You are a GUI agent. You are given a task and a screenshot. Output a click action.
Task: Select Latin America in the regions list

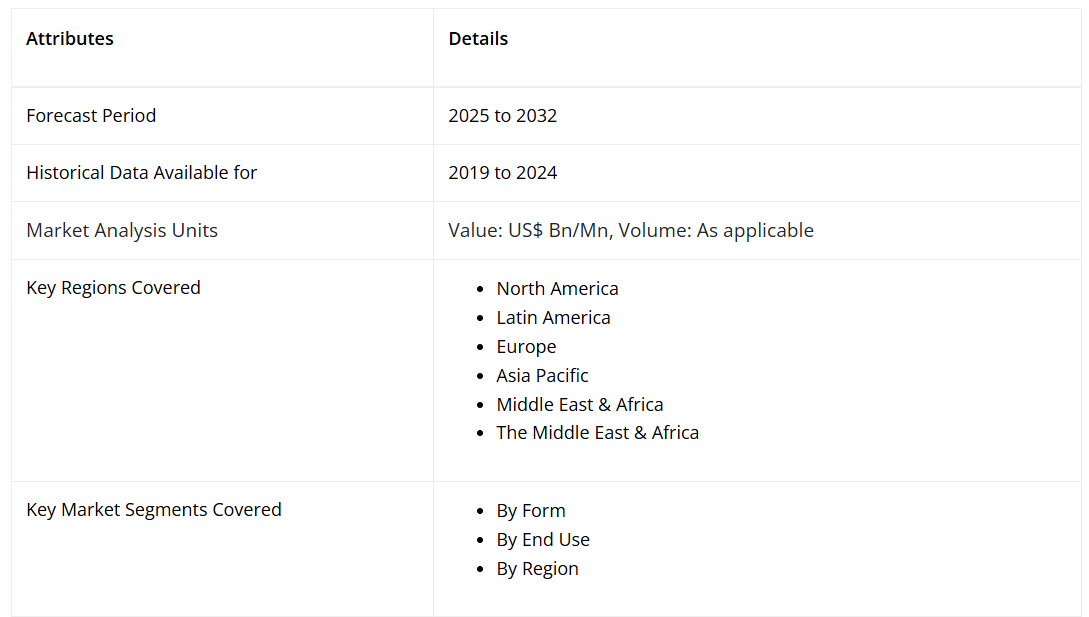click(x=553, y=318)
